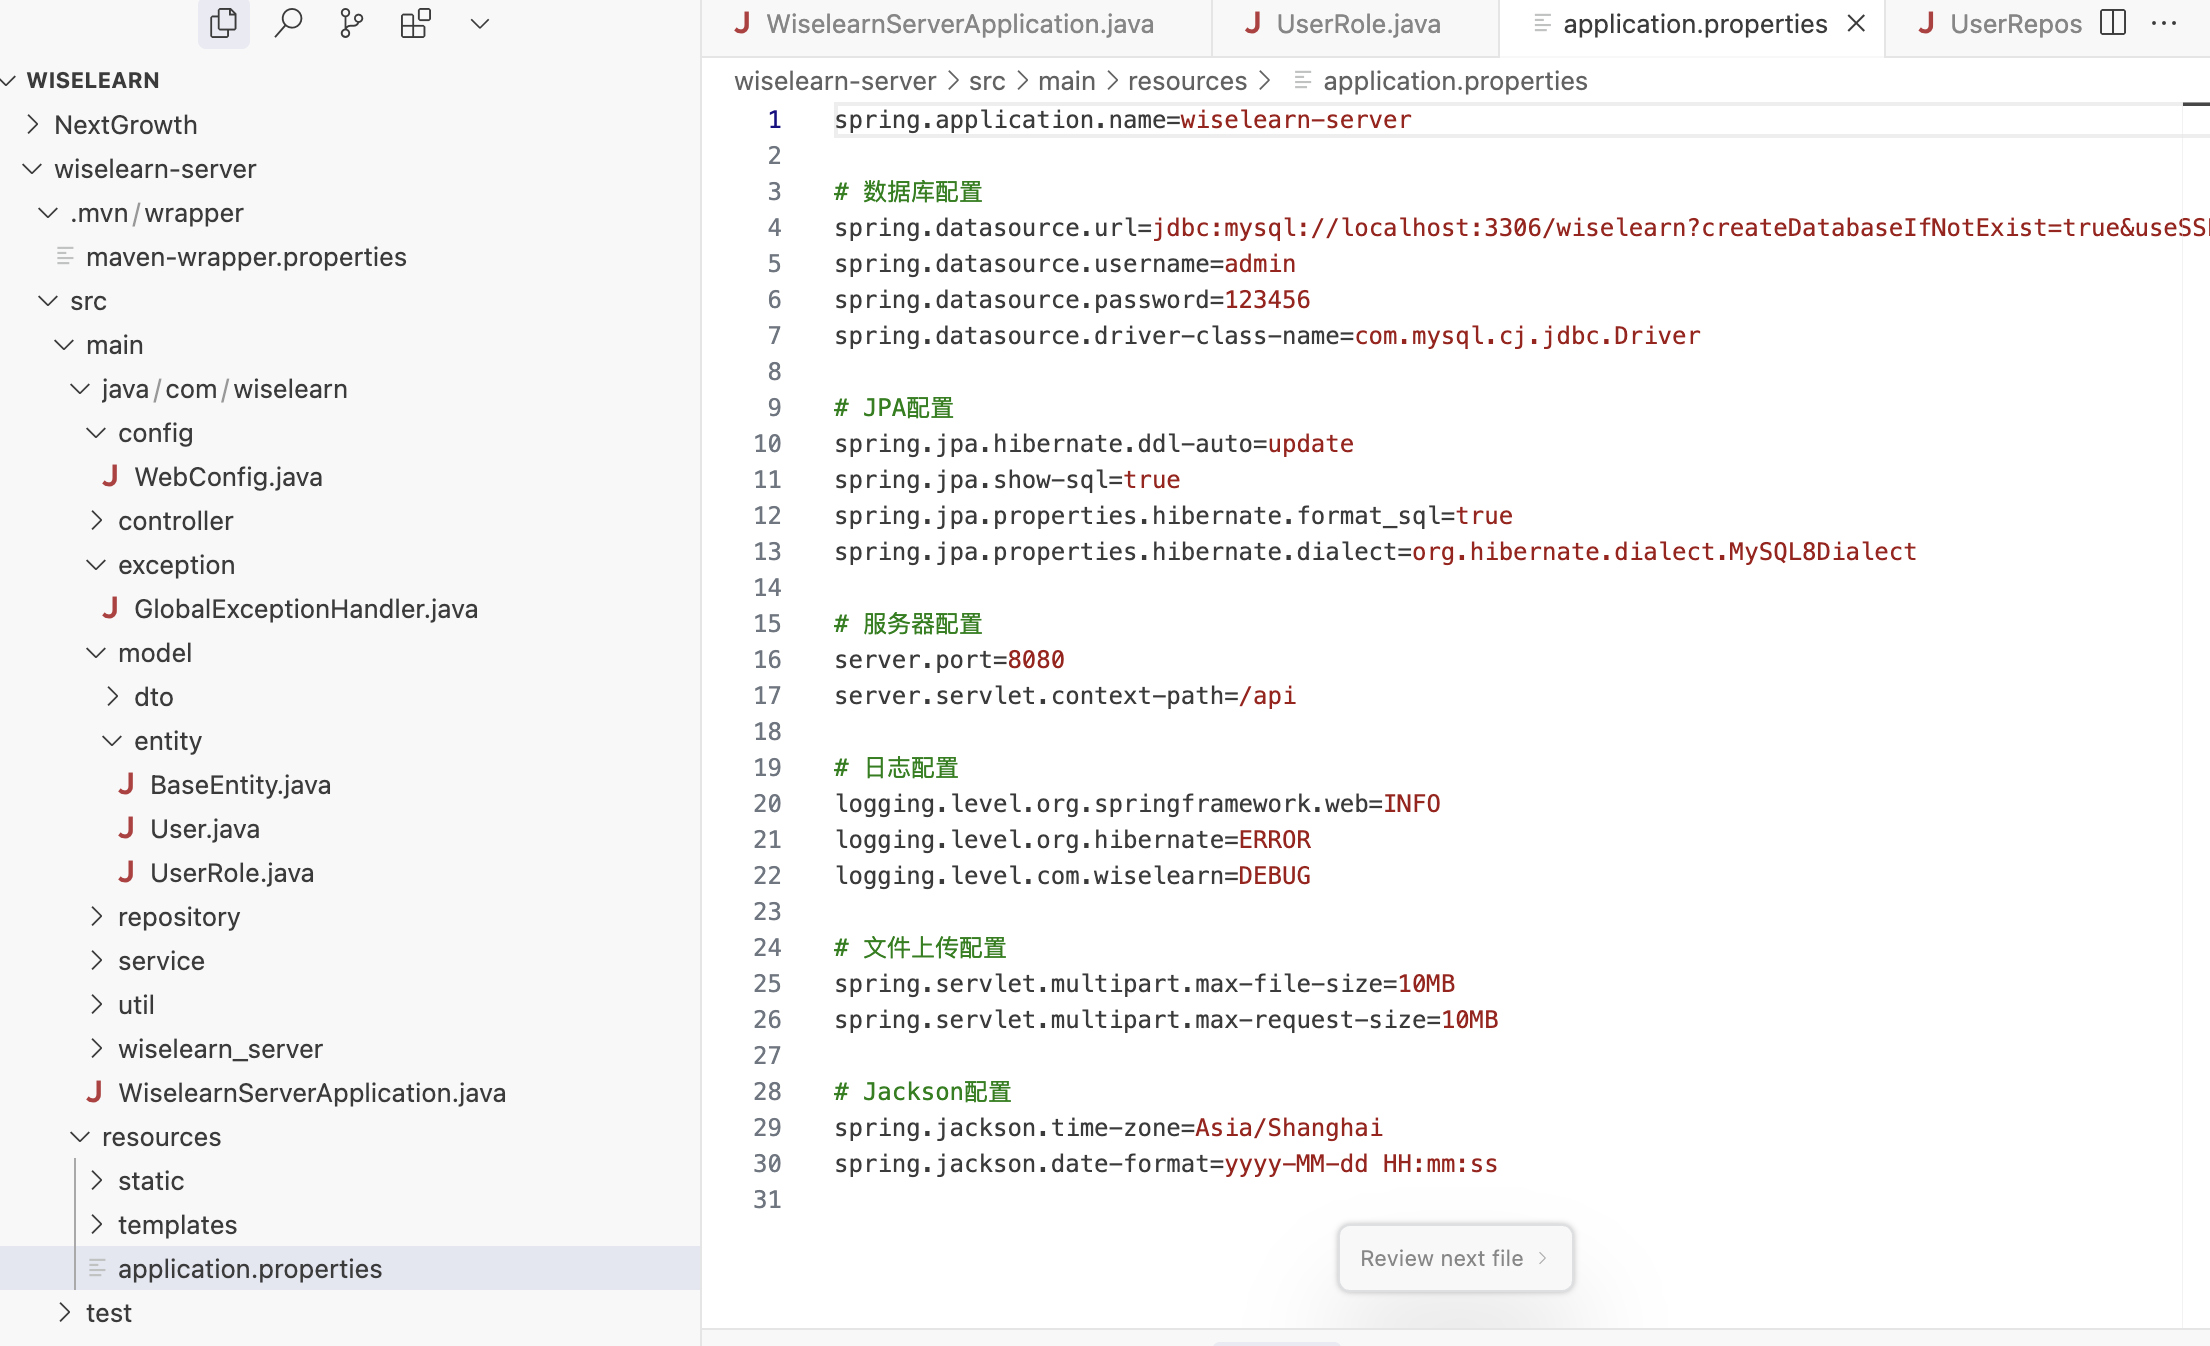Open the Explorer view icon
Screen dimensions: 2210x1346
coord(224,23)
